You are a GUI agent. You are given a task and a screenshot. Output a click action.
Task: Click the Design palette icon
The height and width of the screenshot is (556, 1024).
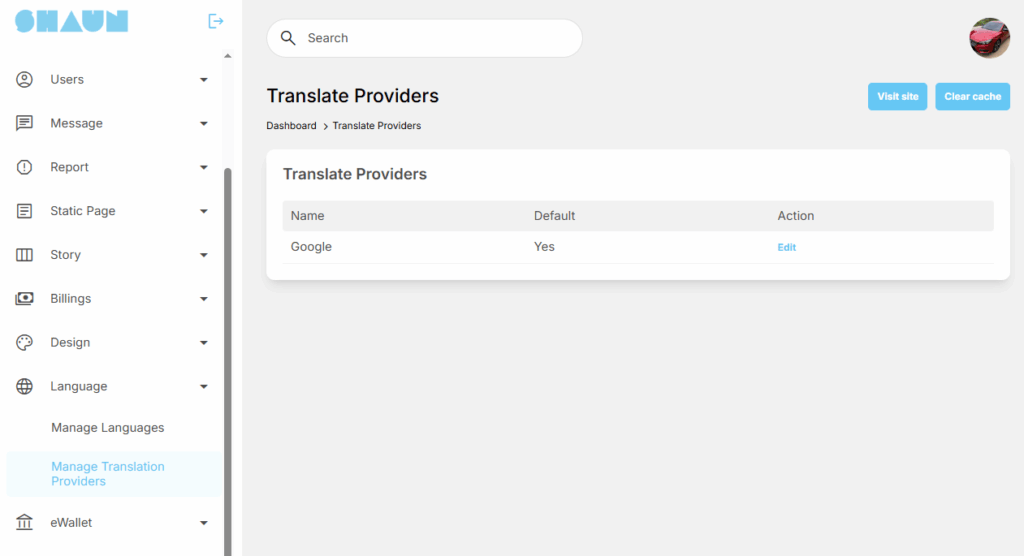[25, 343]
